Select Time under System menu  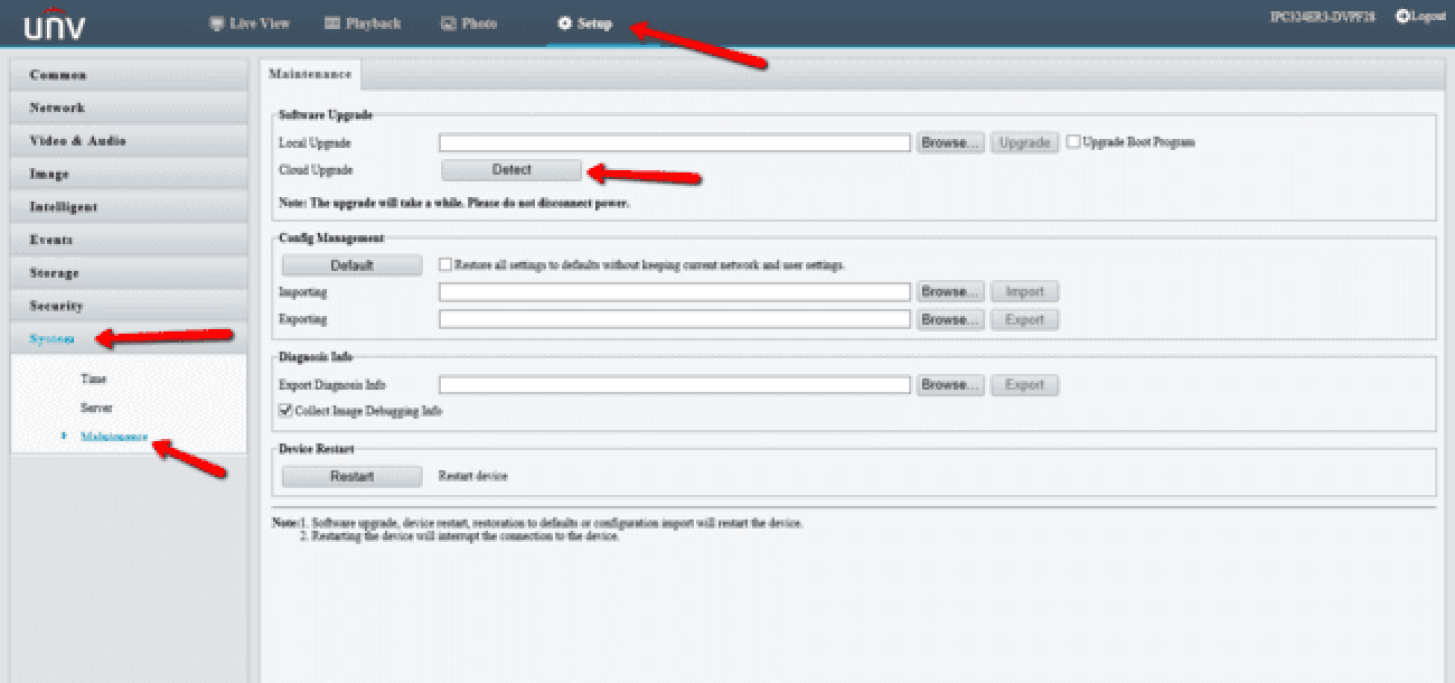94,379
